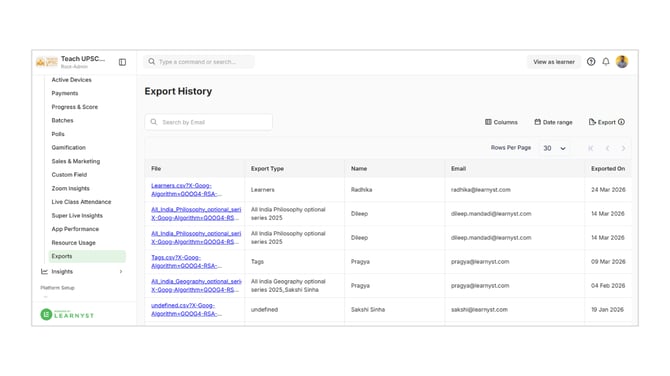The width and height of the screenshot is (670, 376).
Task: Click the date 24 Mar 2026
Action: [608, 190]
